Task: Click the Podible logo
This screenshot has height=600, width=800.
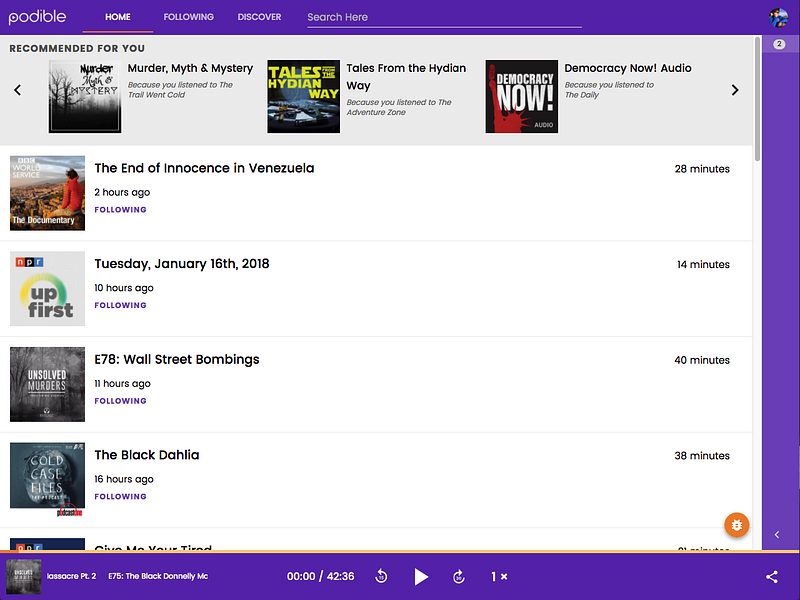Action: pos(37,17)
